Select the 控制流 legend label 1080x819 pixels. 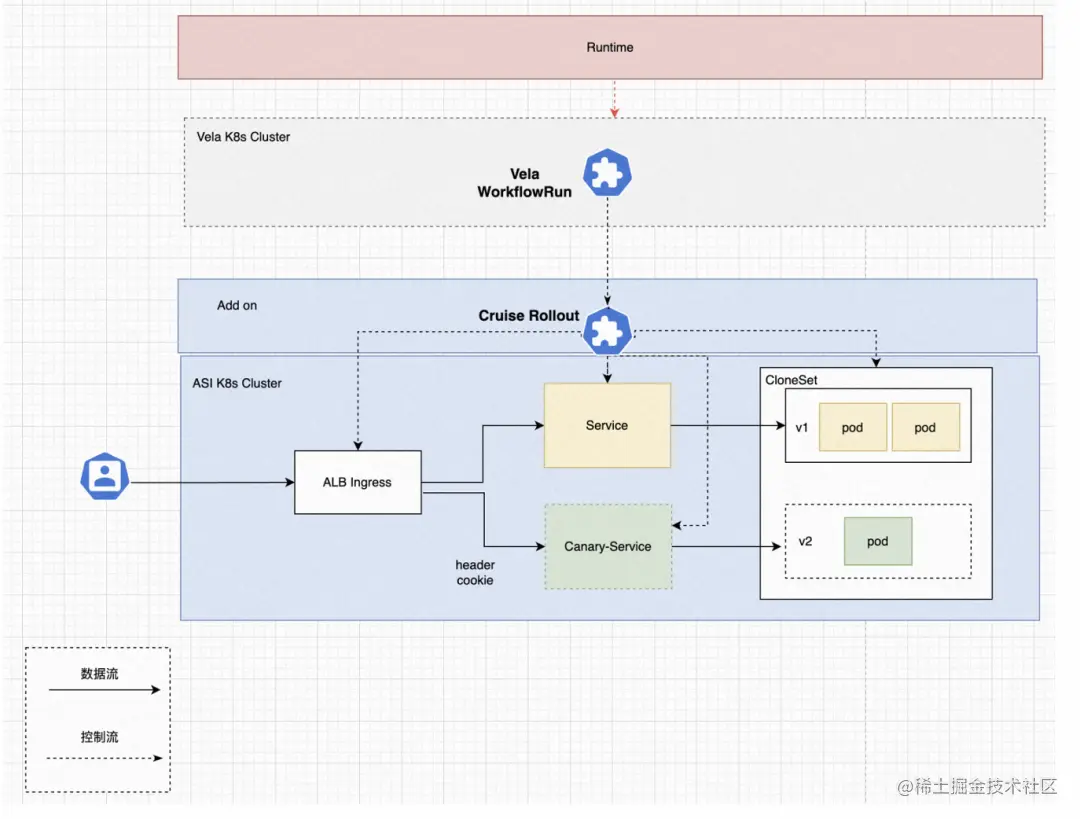[x=99, y=737]
